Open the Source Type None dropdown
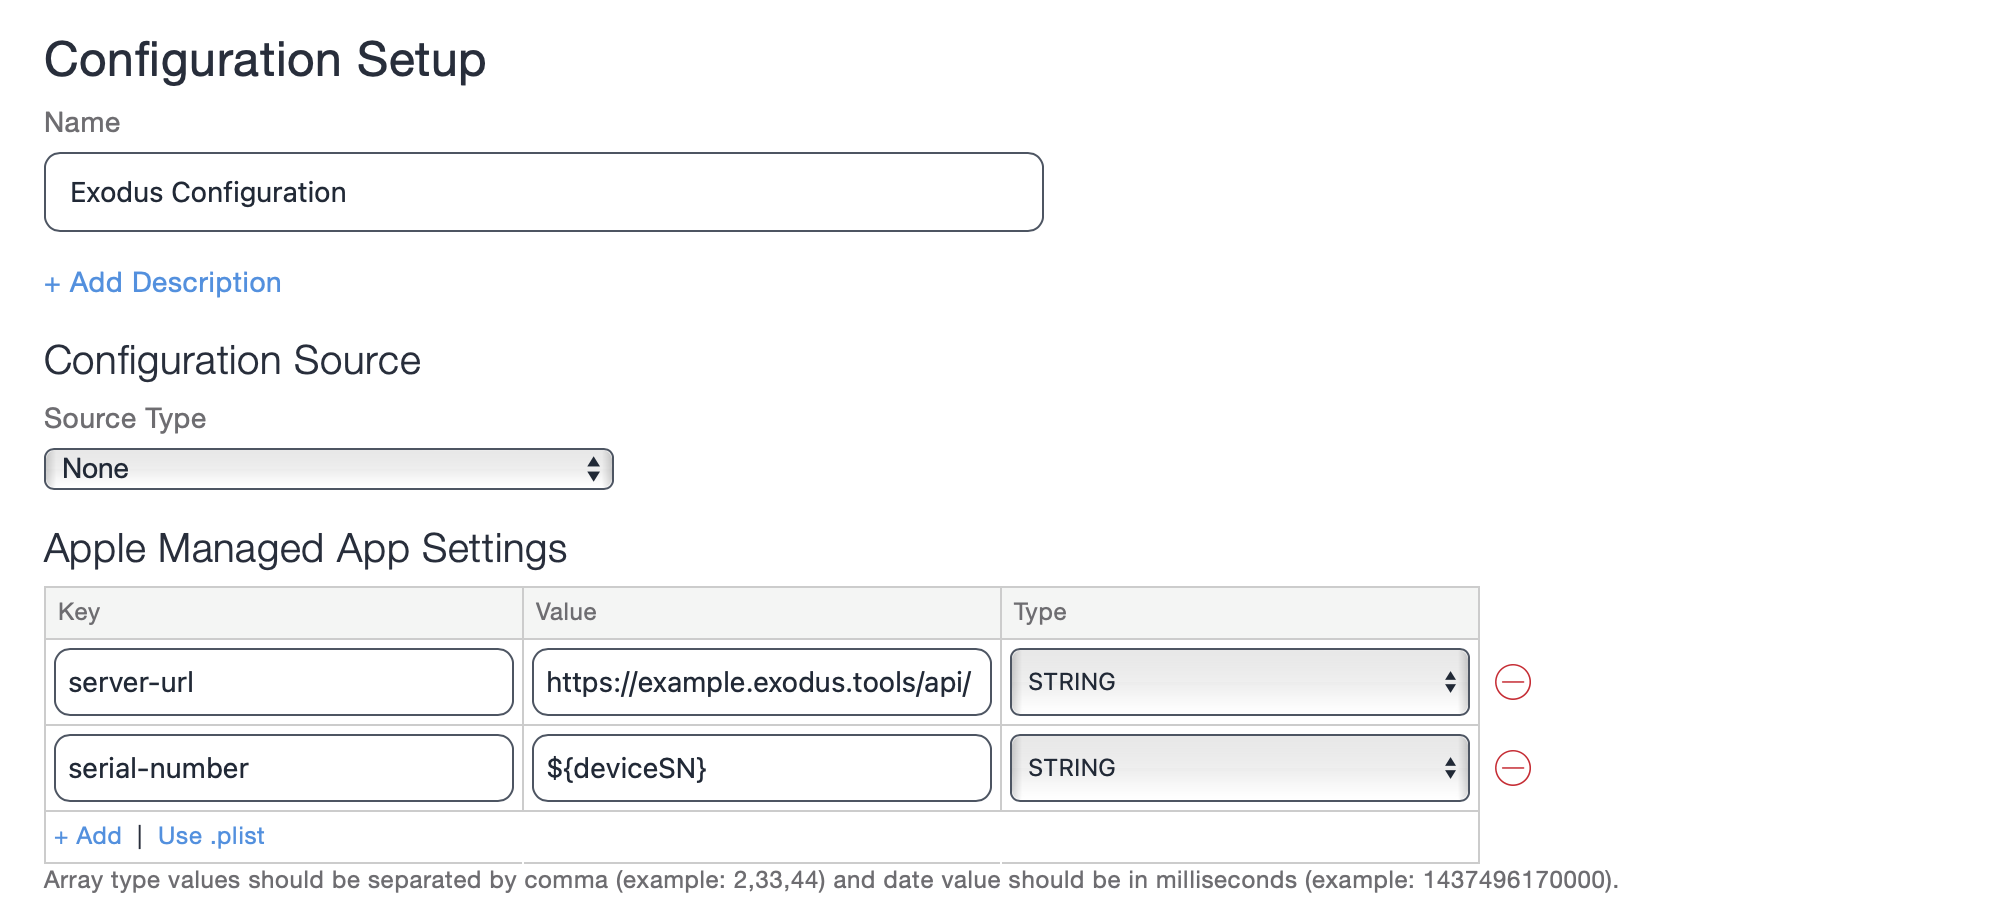Screen dimensions: 2000x910 pos(328,469)
